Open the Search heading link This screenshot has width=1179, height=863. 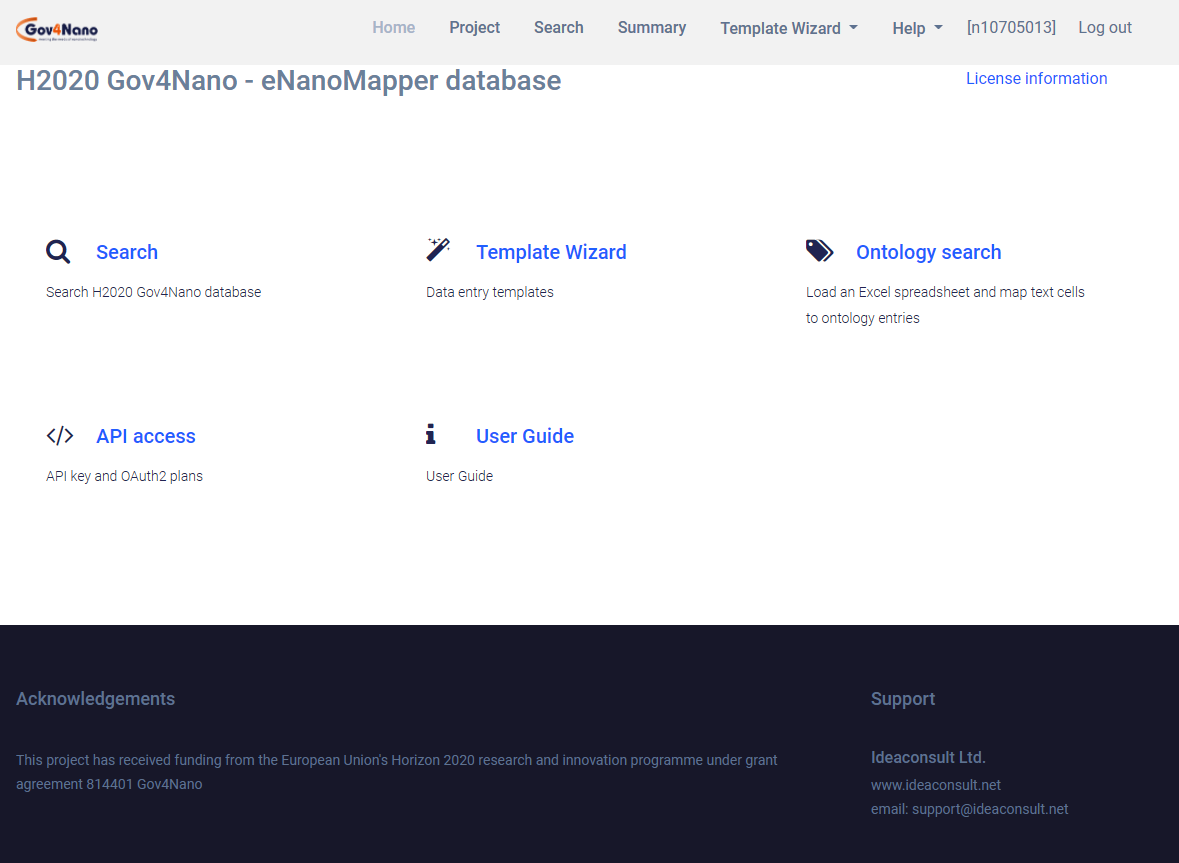(x=127, y=253)
